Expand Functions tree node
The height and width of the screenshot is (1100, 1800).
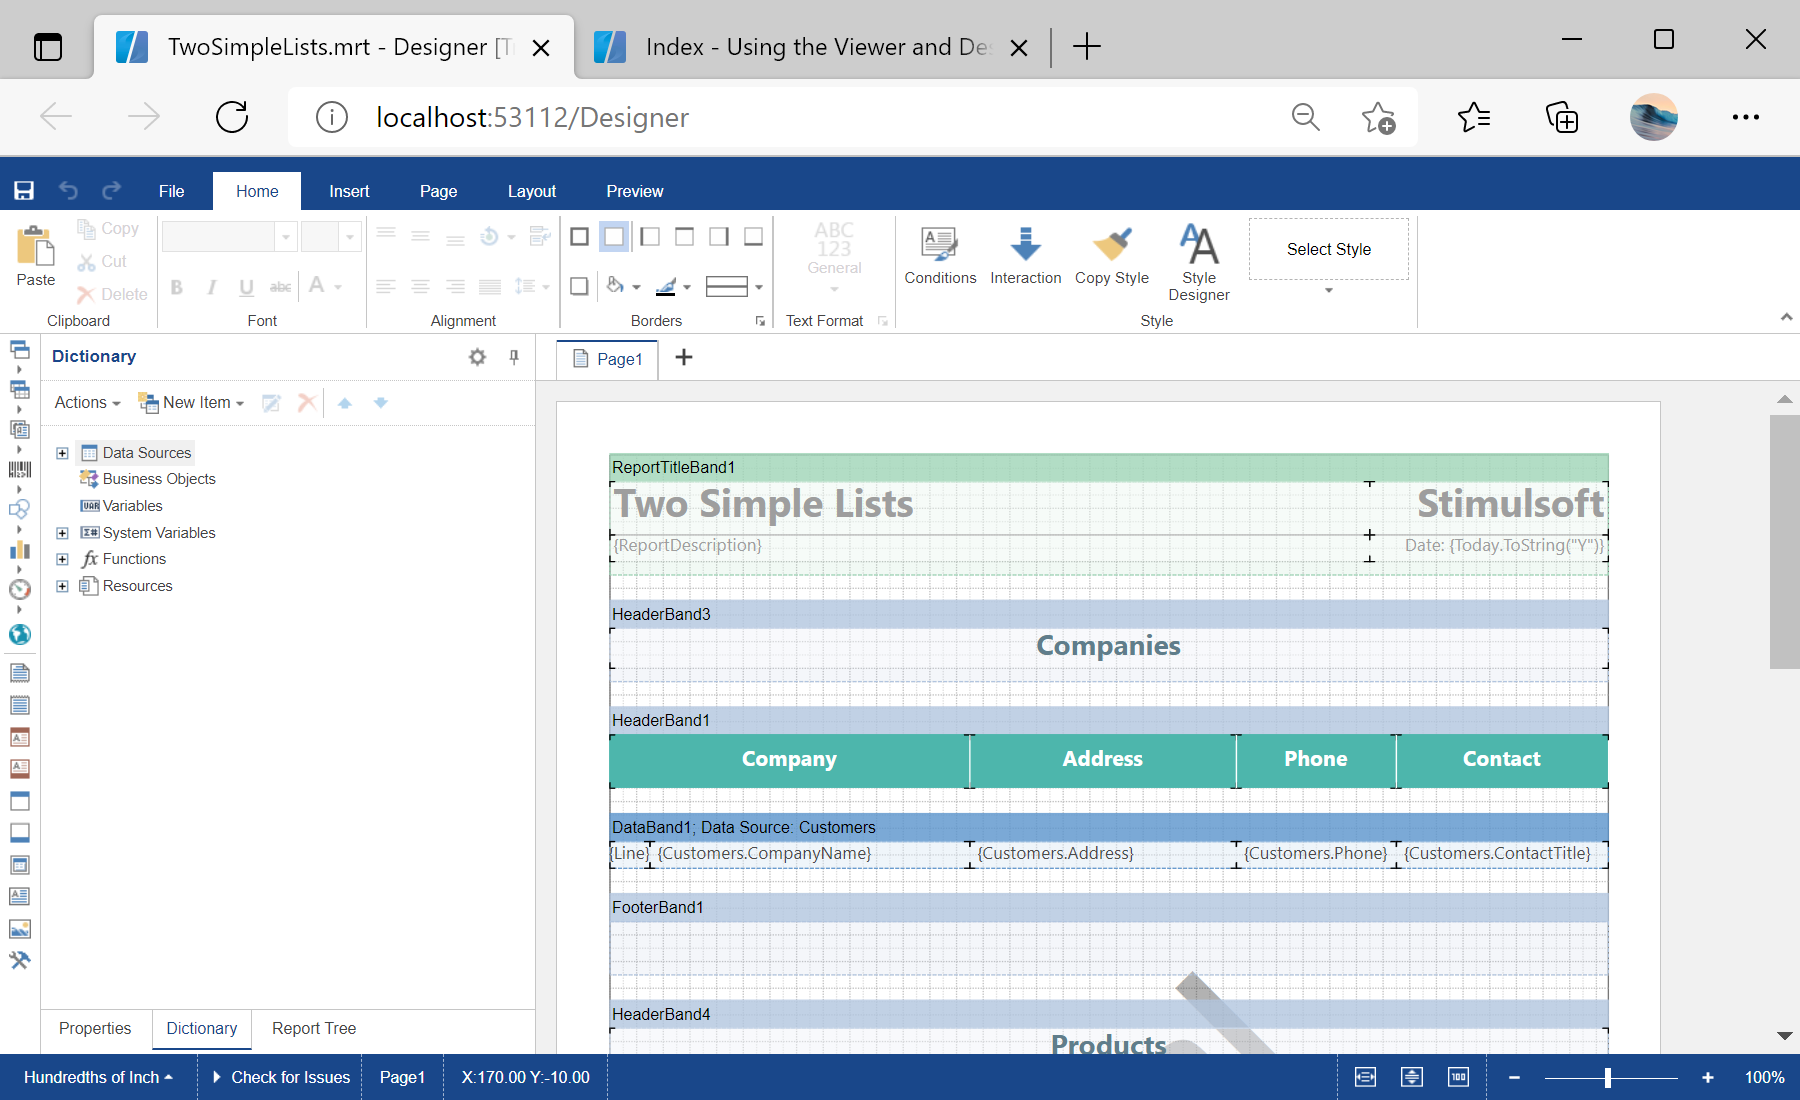(x=62, y=559)
